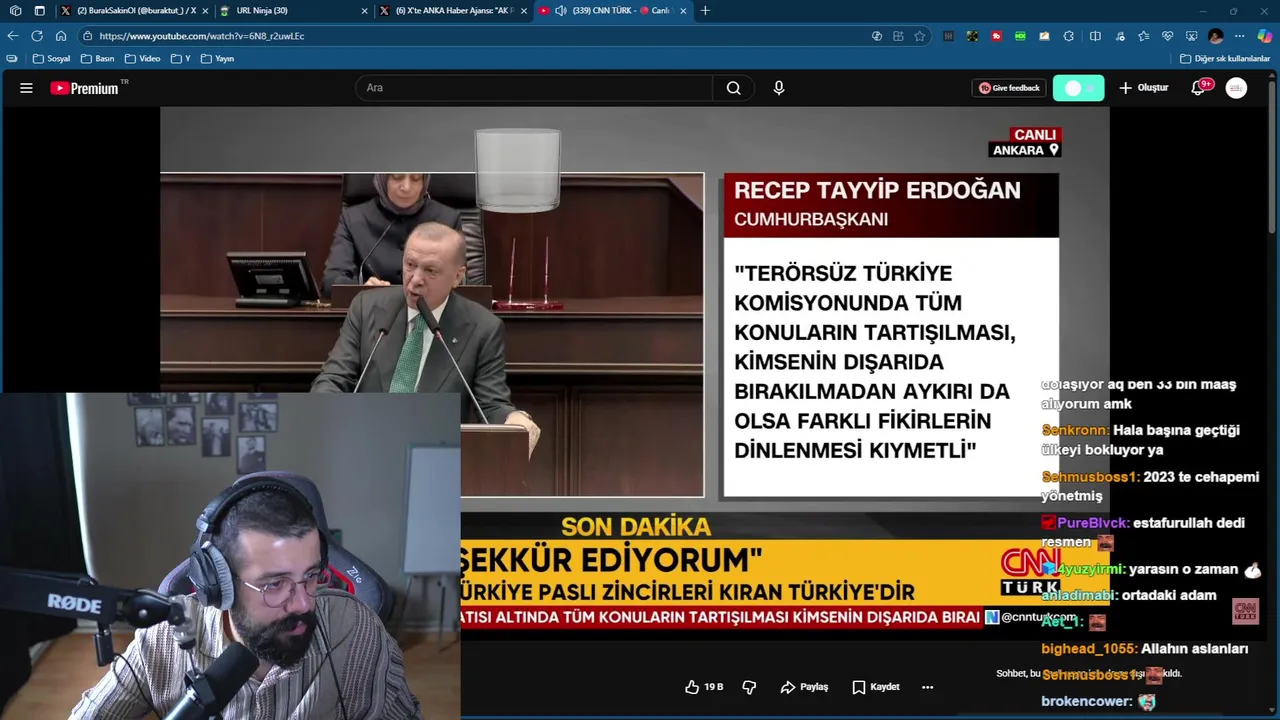Launch Copilot from the toolbar
The height and width of the screenshot is (720, 1280).
1264,36
